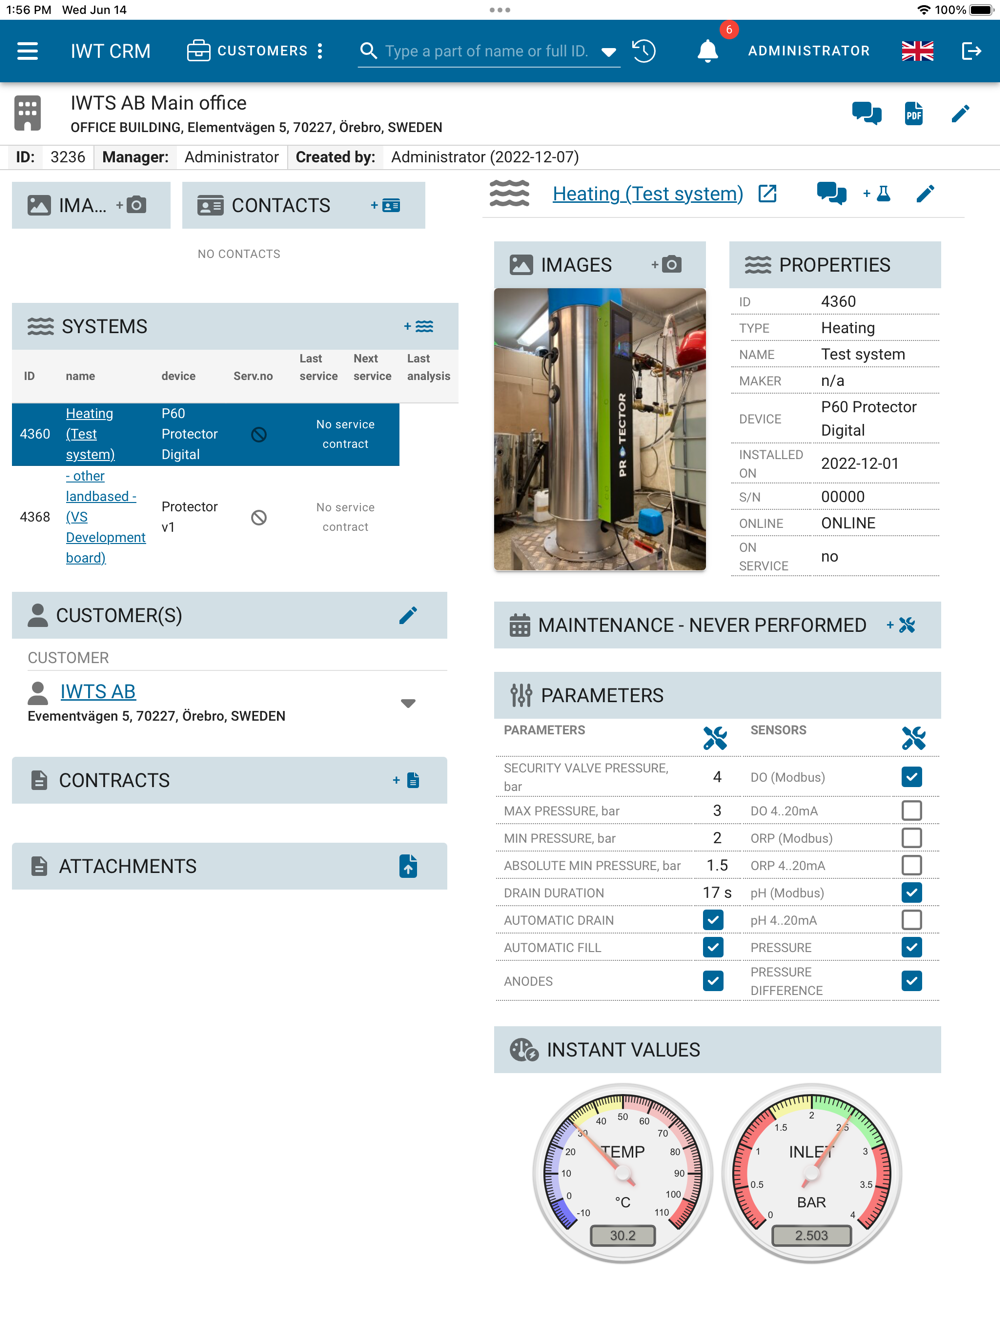Screen dimensions: 1000x1334
Task: Open Heating (Test system) row link
Action: (90, 434)
